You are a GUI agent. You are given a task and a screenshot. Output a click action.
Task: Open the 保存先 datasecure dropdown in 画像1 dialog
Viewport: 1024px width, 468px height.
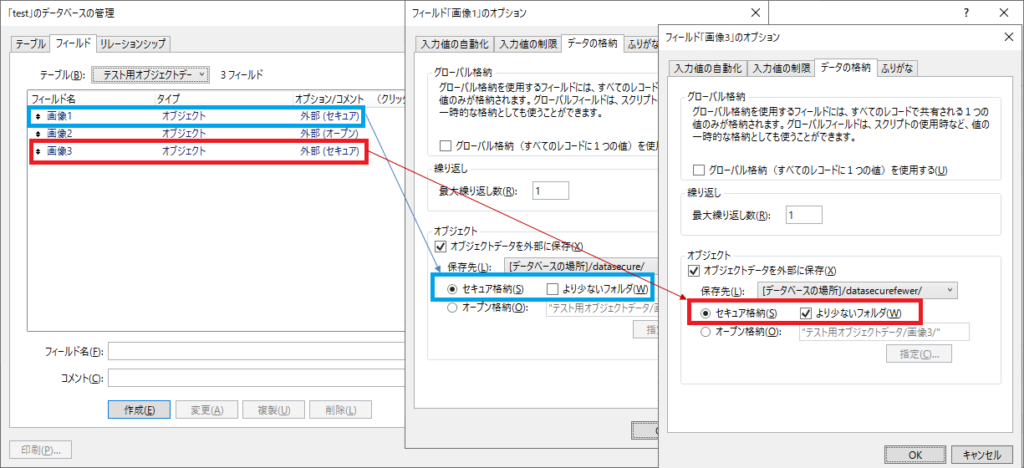tap(581, 266)
